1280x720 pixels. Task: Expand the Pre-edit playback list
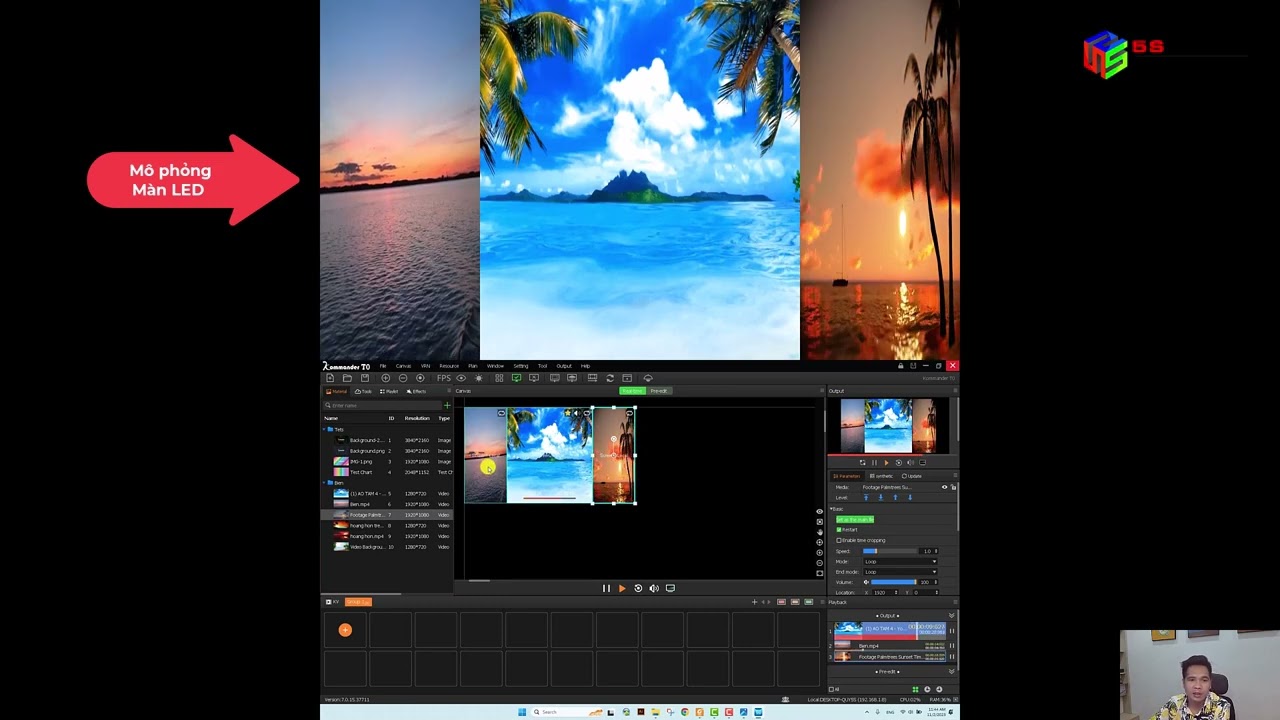point(951,672)
